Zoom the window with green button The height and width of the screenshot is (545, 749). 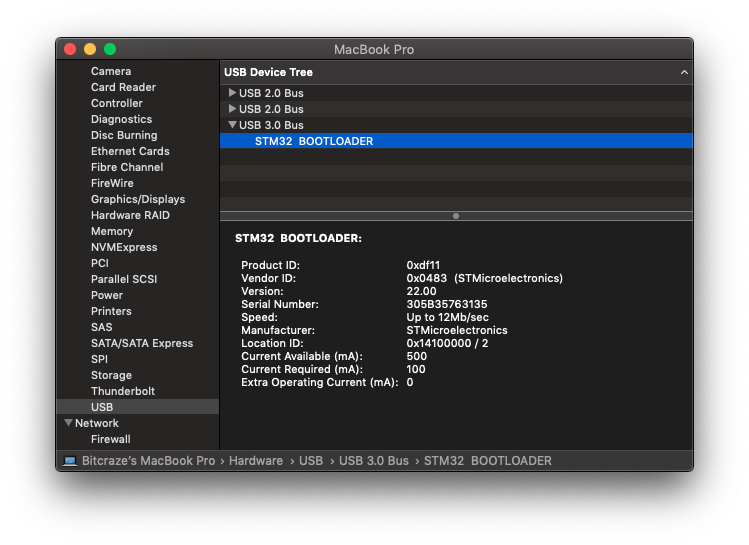(x=110, y=49)
